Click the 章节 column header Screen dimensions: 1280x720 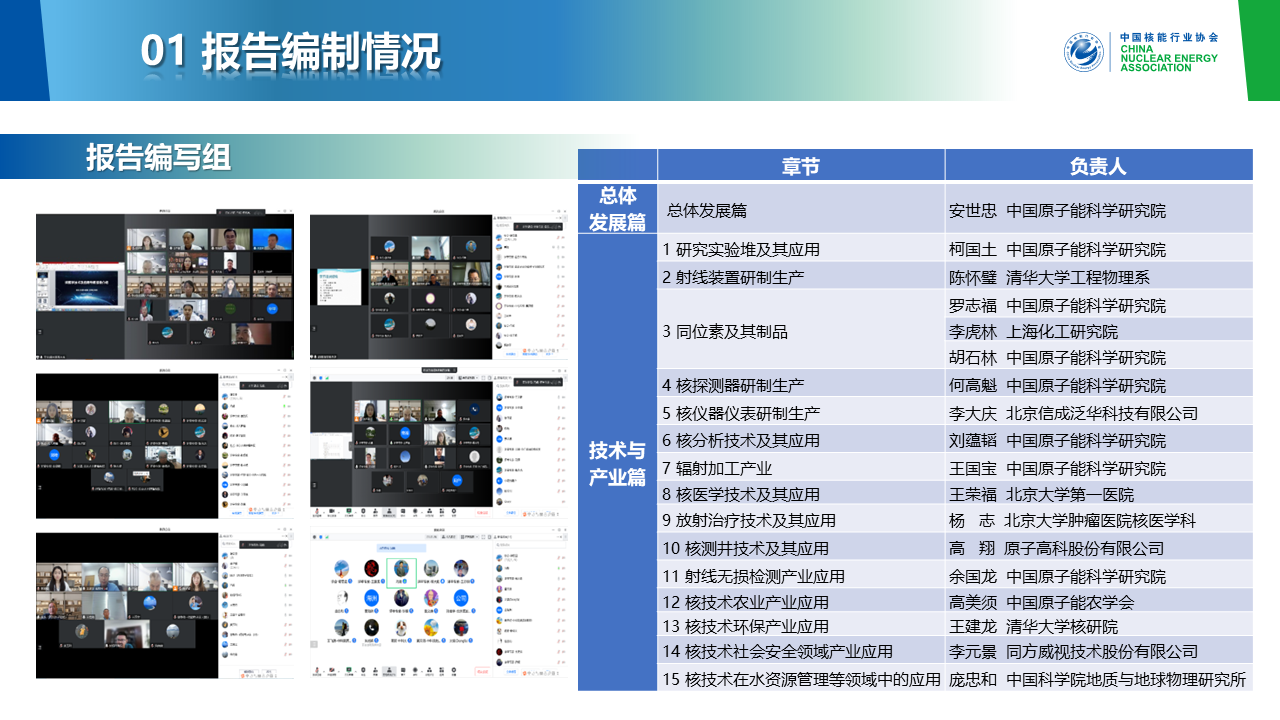(800, 166)
